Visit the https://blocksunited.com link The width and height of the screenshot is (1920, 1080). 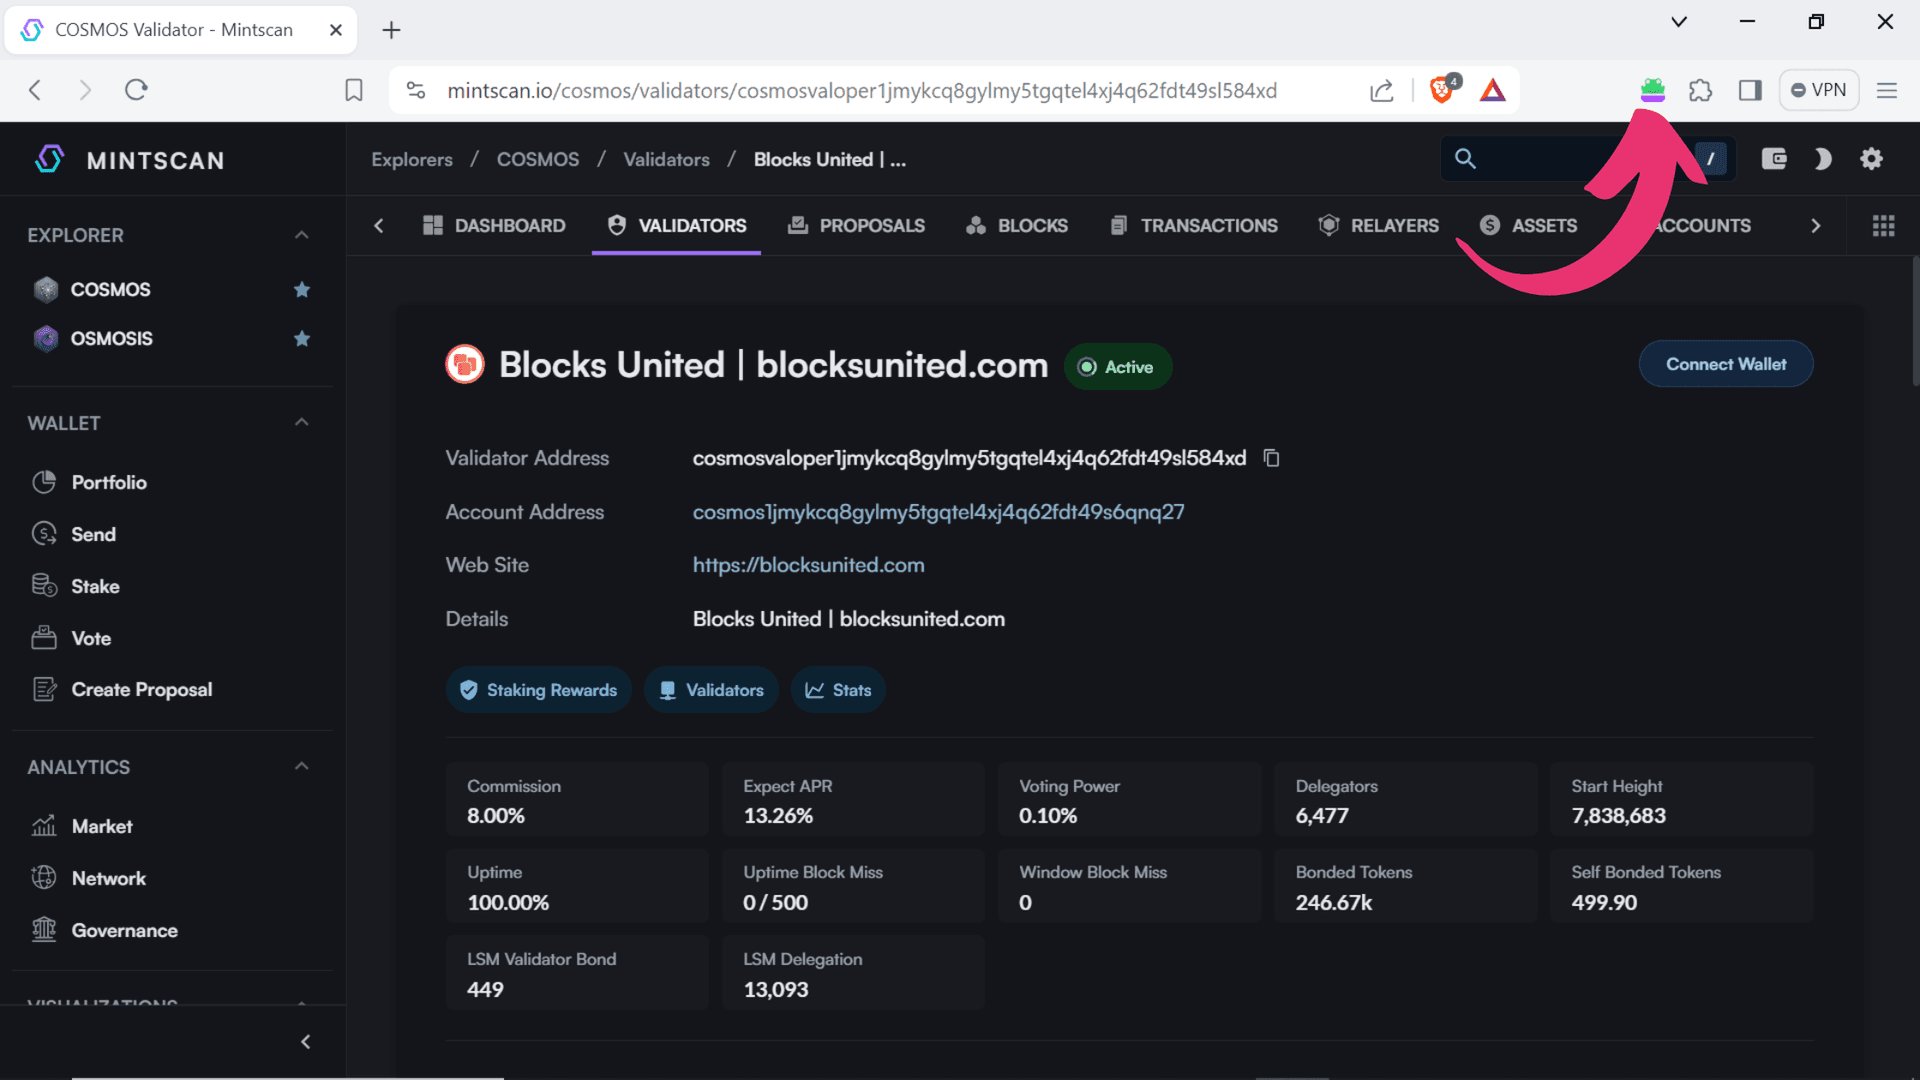tap(808, 565)
